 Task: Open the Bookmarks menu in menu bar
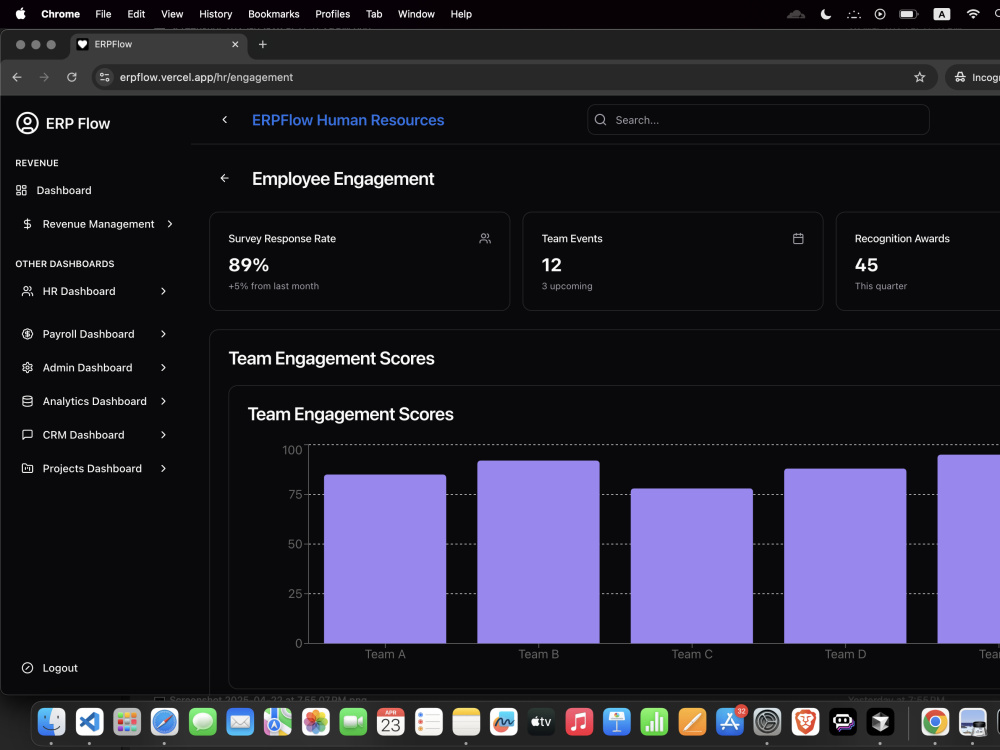coord(274,14)
